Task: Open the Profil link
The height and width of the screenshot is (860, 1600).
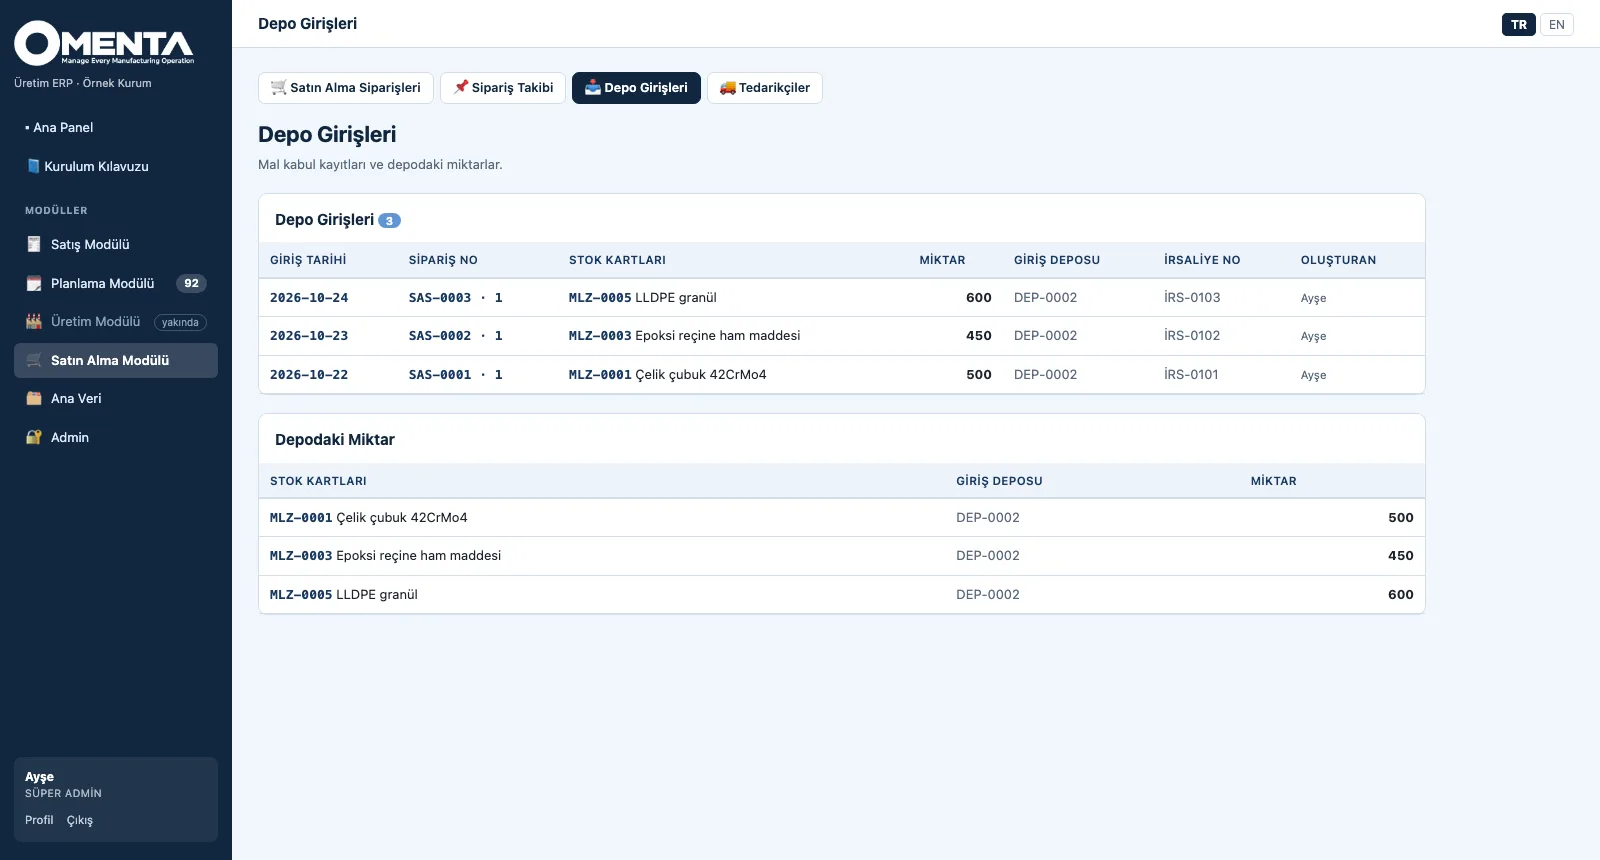Action: [x=39, y=820]
